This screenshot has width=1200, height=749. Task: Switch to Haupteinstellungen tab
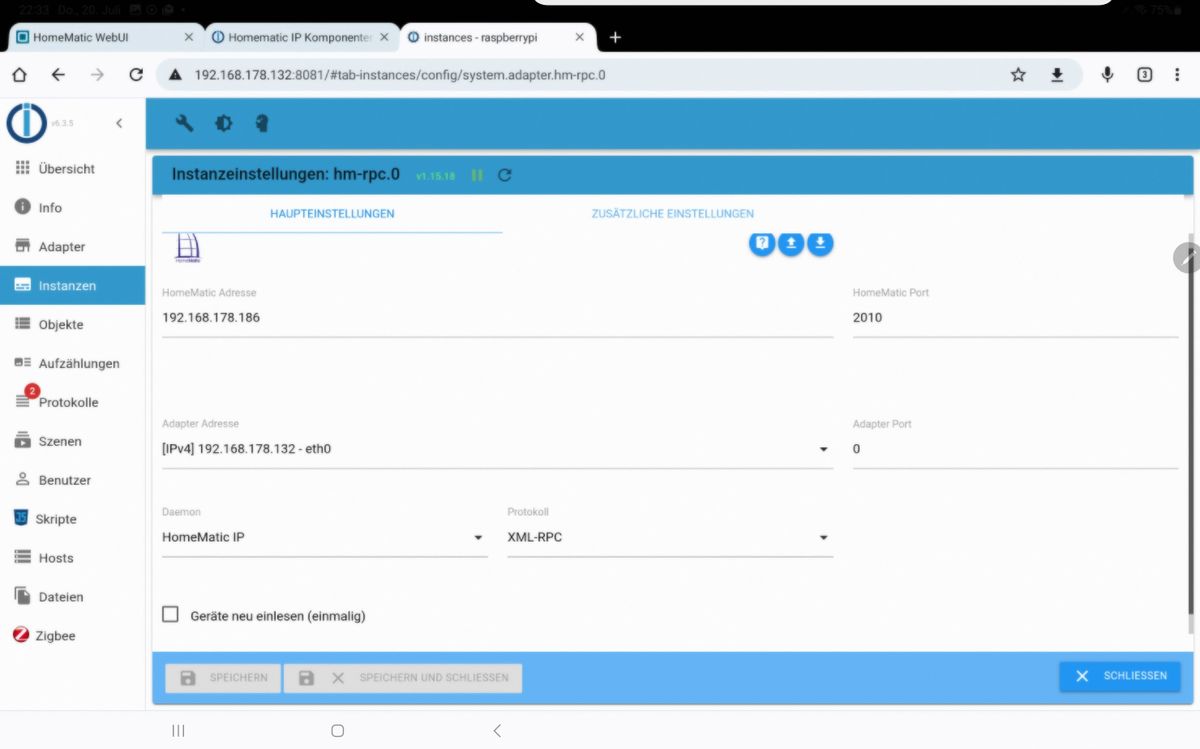[x=332, y=214]
